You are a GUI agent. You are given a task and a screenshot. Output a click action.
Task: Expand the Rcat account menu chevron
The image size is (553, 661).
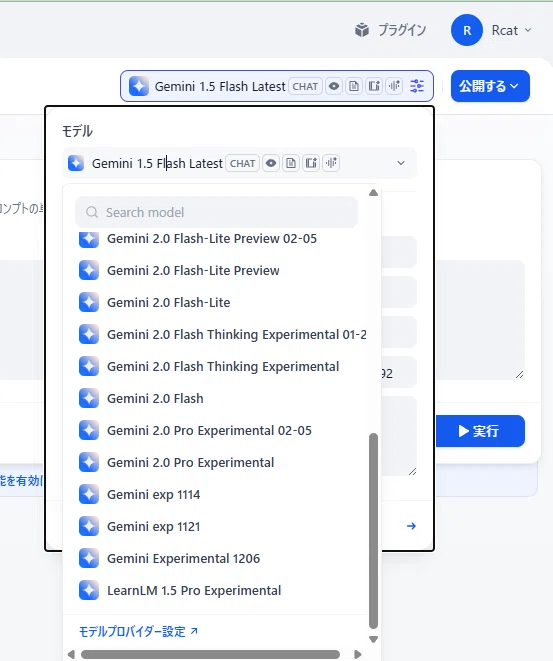pos(528,30)
